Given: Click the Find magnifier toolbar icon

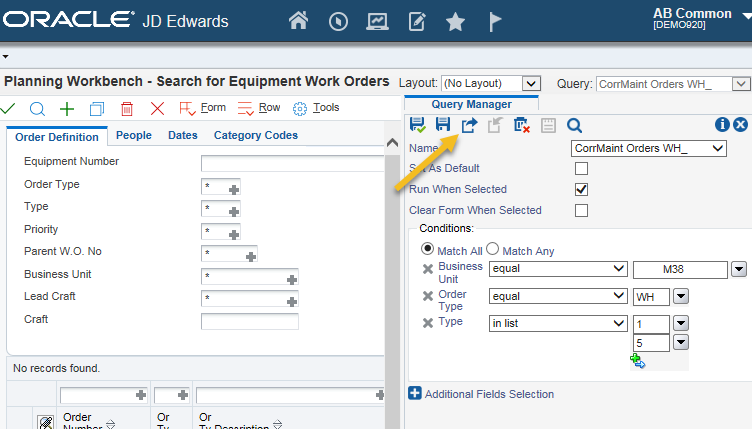Looking at the screenshot, I should click(37, 109).
